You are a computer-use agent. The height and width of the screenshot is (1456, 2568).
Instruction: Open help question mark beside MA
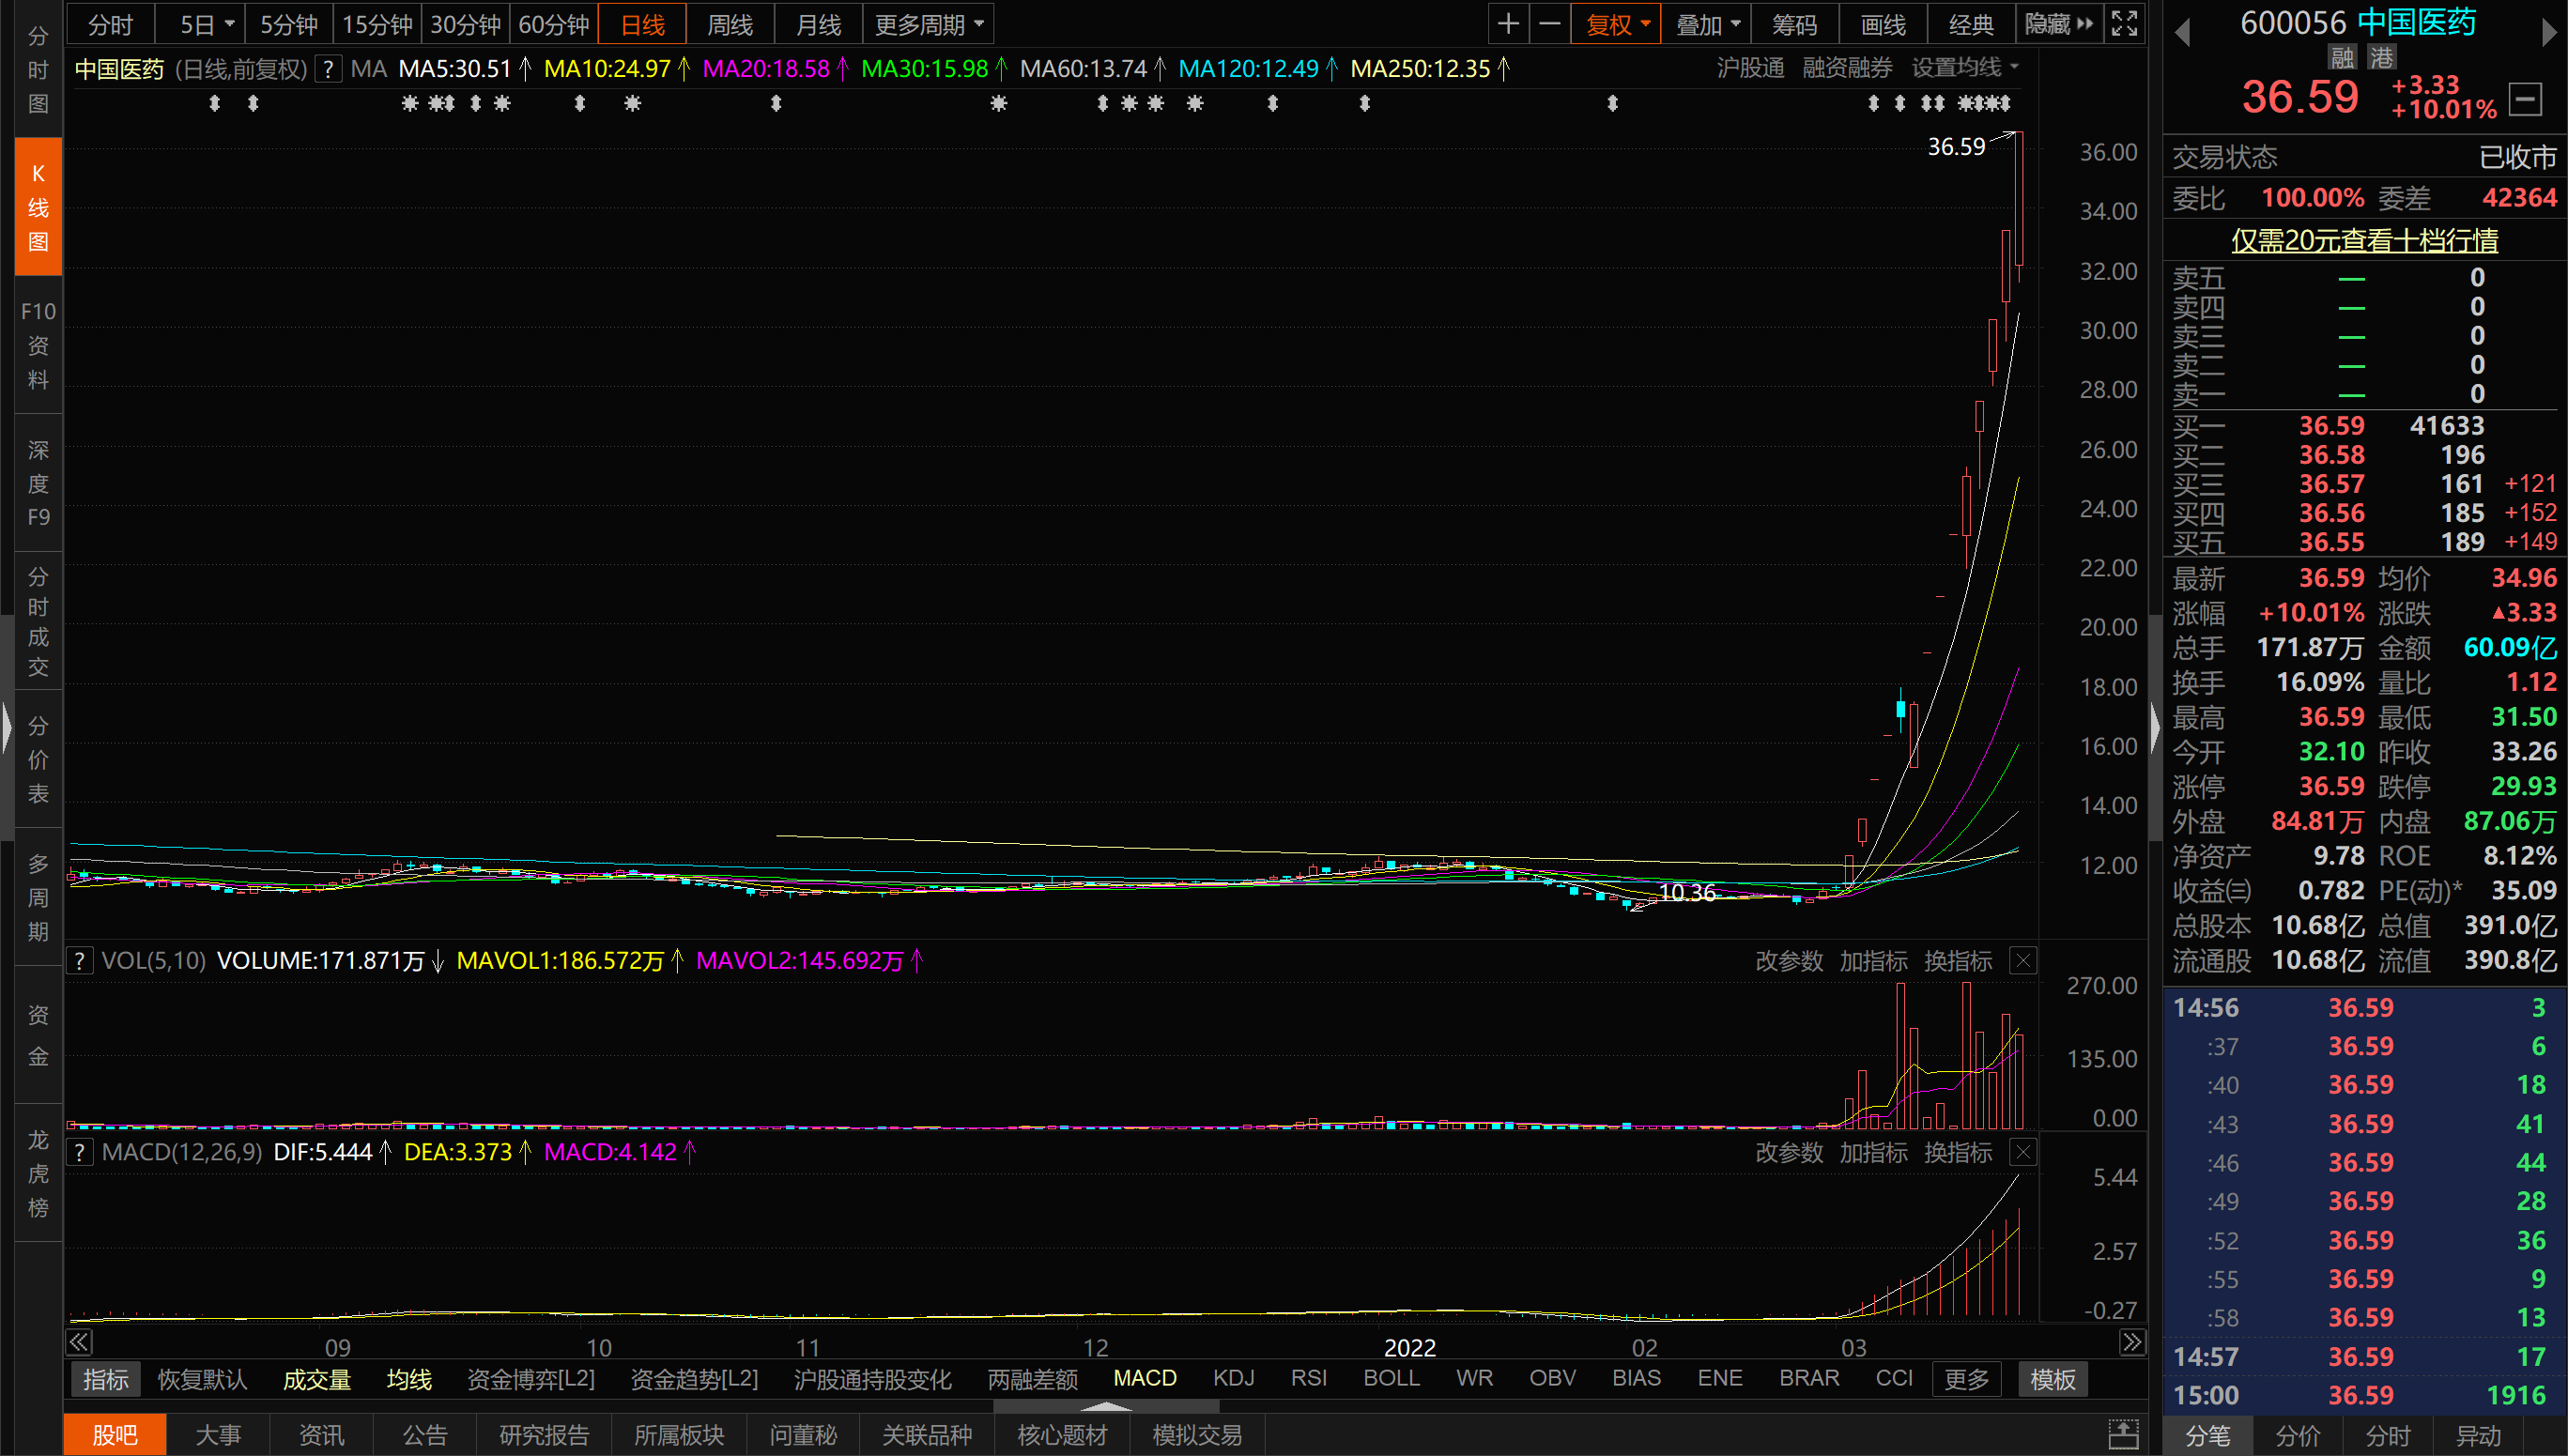(327, 69)
